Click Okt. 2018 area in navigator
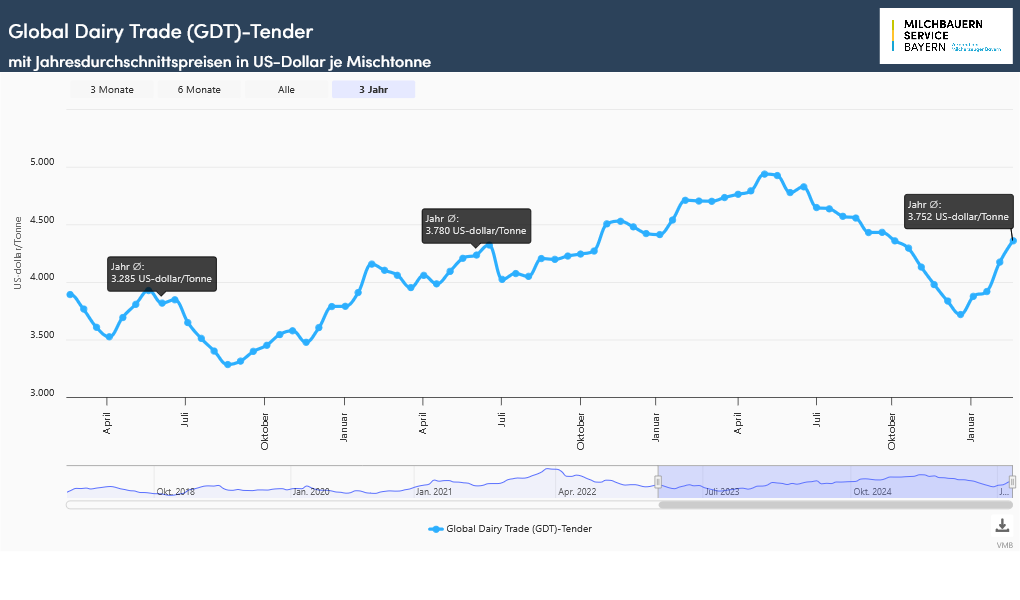The image size is (1020, 600). 178,491
